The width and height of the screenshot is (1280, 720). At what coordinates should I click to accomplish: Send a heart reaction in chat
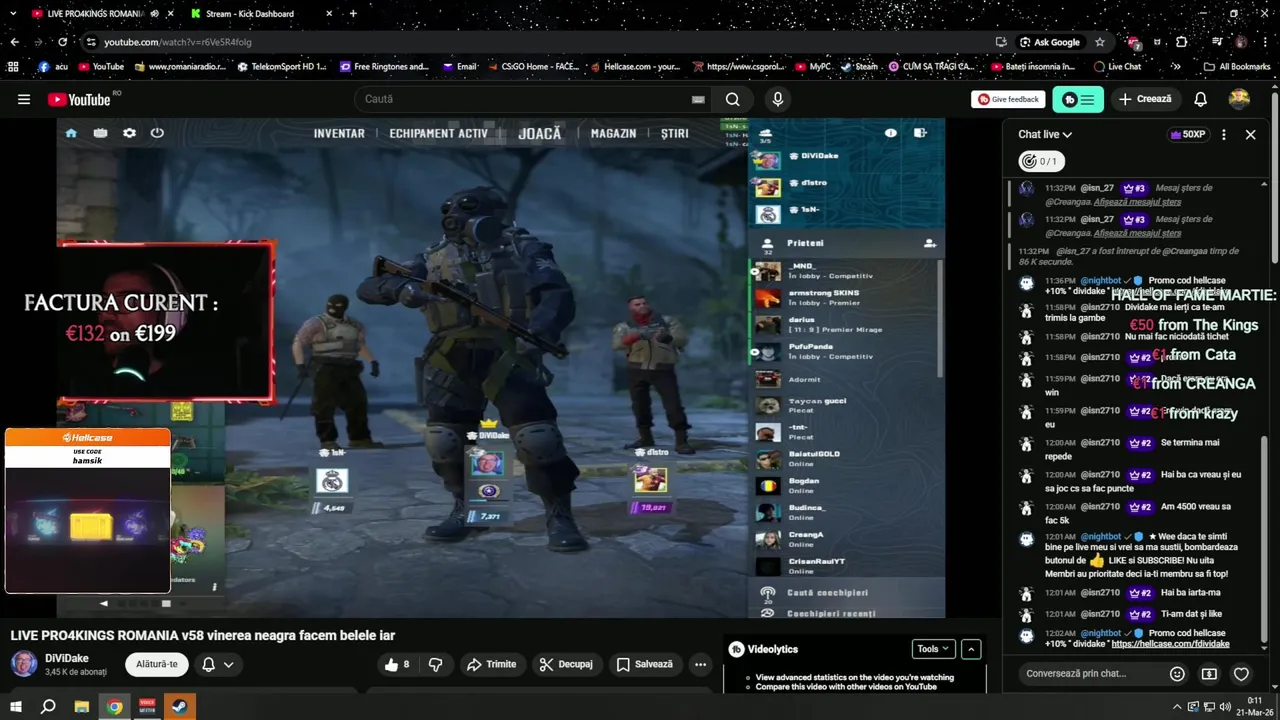(x=1241, y=674)
